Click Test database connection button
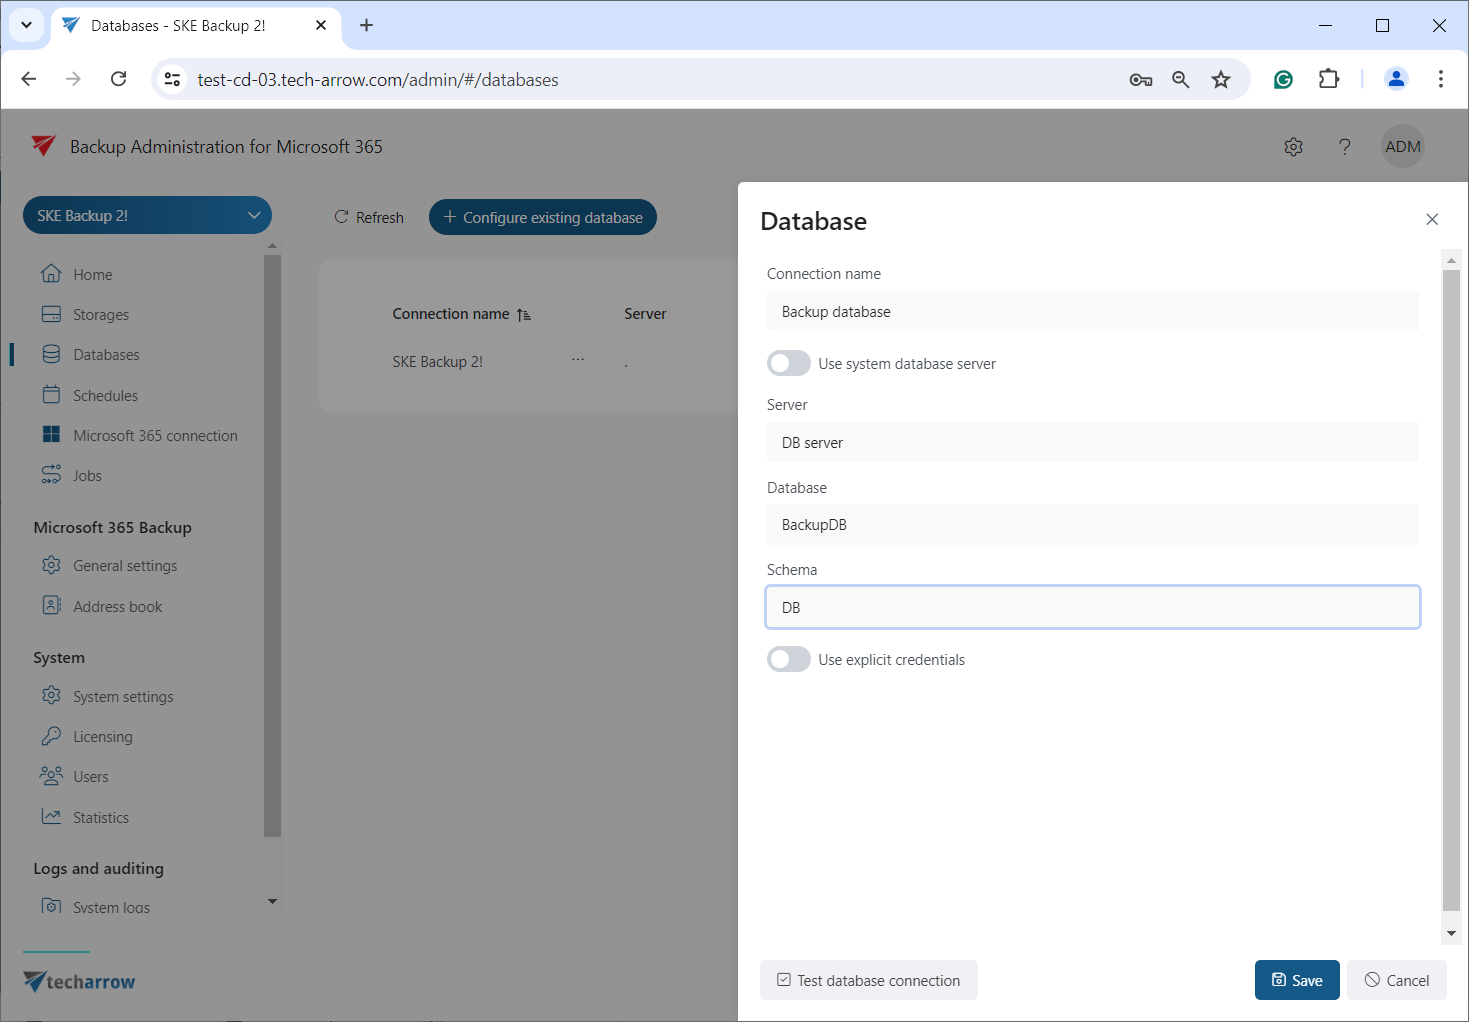Viewport: 1469px width, 1022px height. coord(868,980)
